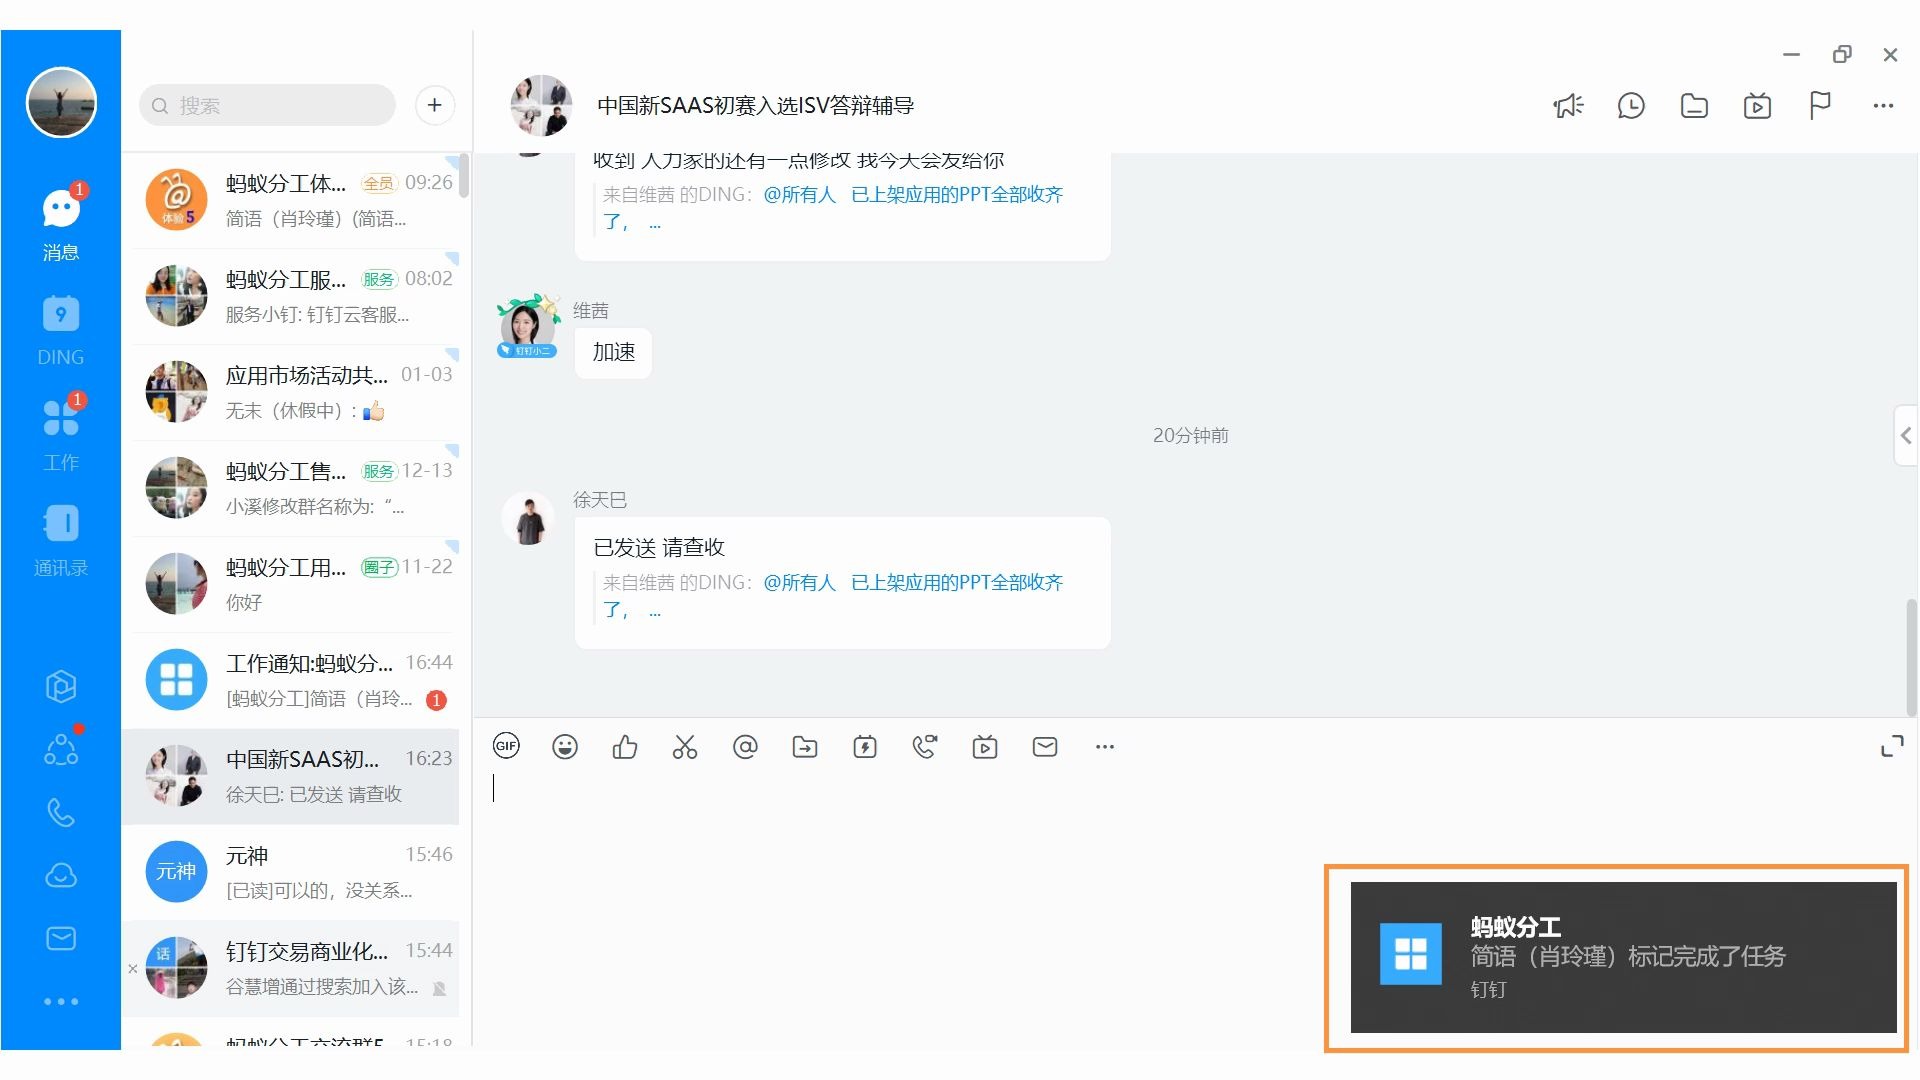The height and width of the screenshot is (1080, 1920).
Task: Expand the right side panel chevron
Action: 1906,435
